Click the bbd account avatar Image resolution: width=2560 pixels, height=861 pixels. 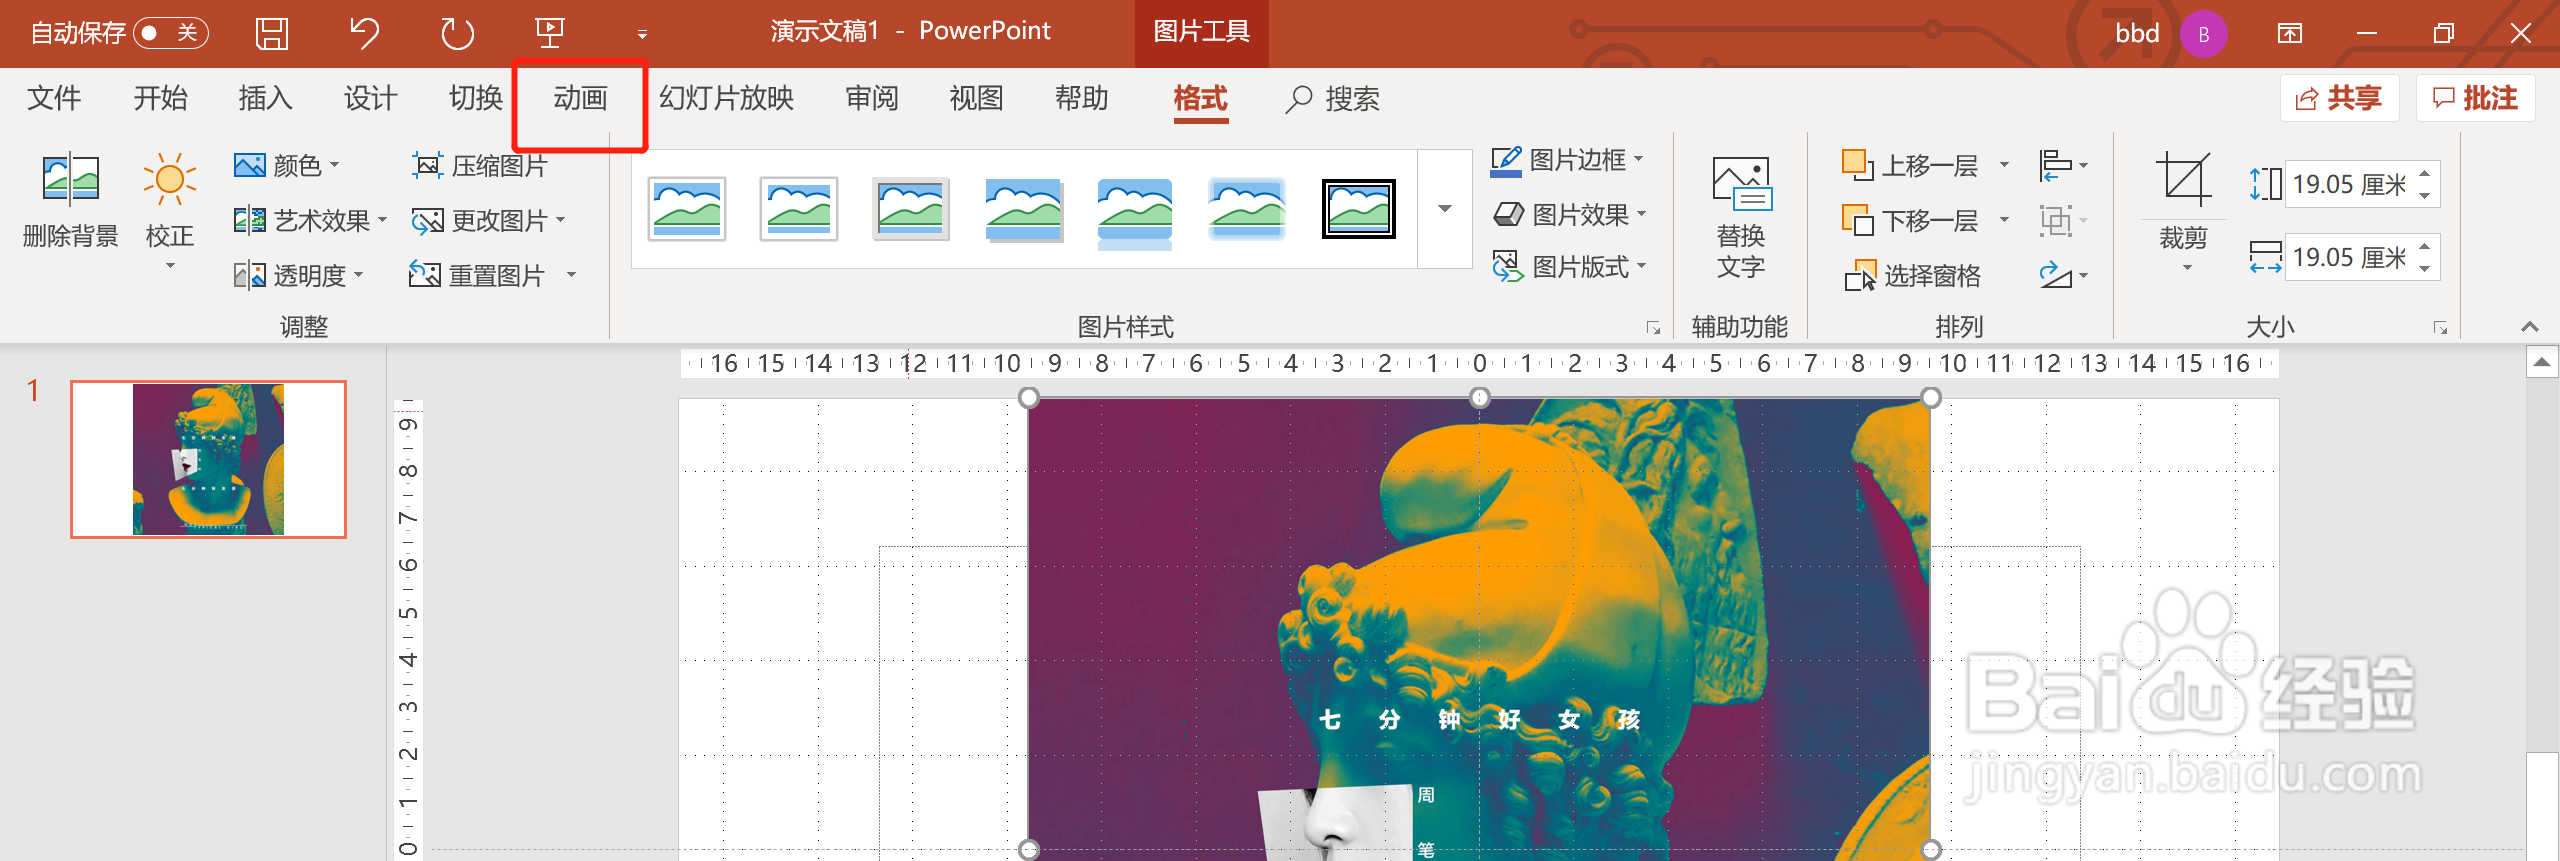tap(2204, 34)
